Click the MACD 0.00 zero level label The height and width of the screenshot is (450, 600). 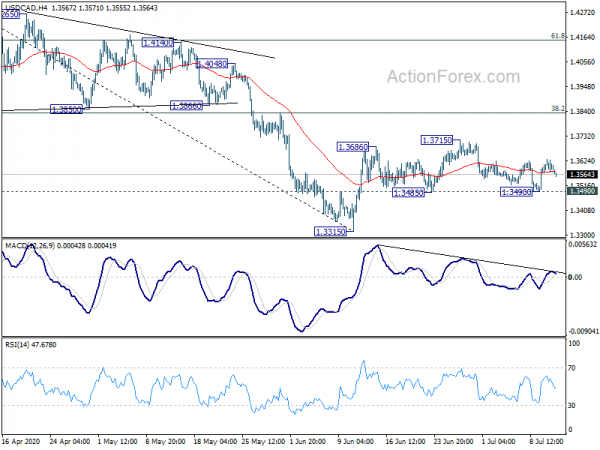coord(575,277)
